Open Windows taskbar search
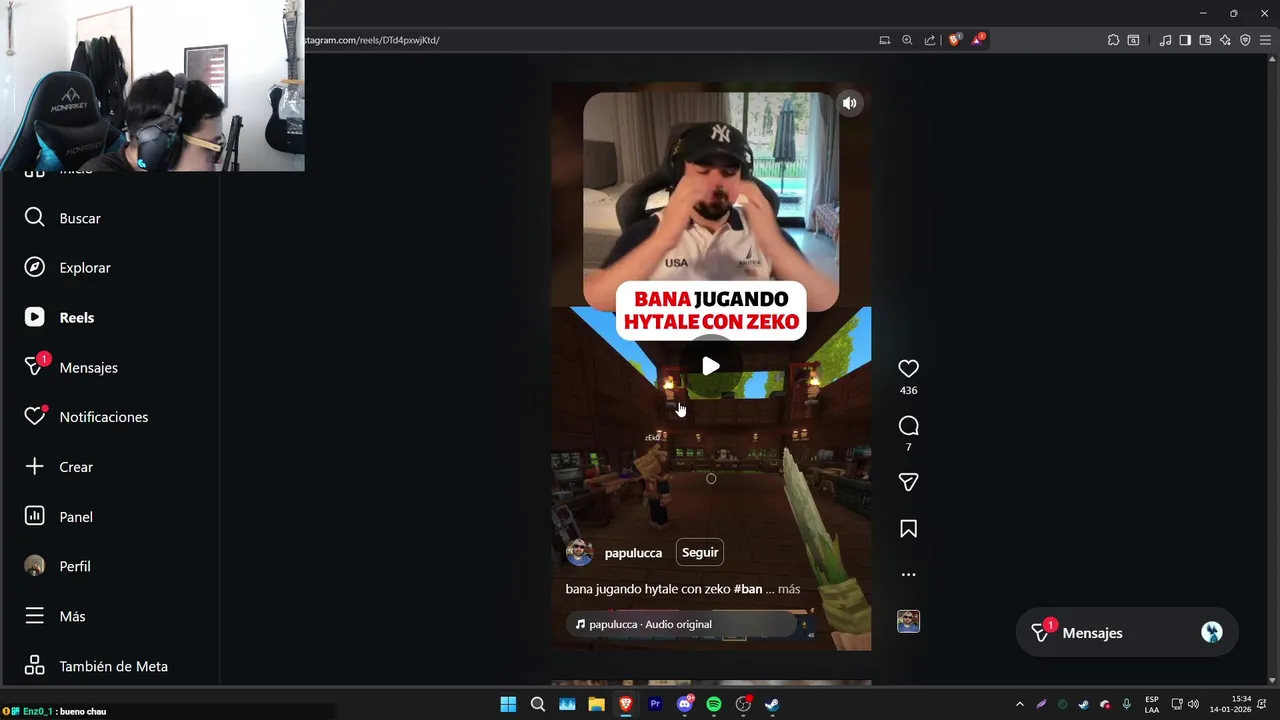Image resolution: width=1280 pixels, height=720 pixels. (538, 704)
